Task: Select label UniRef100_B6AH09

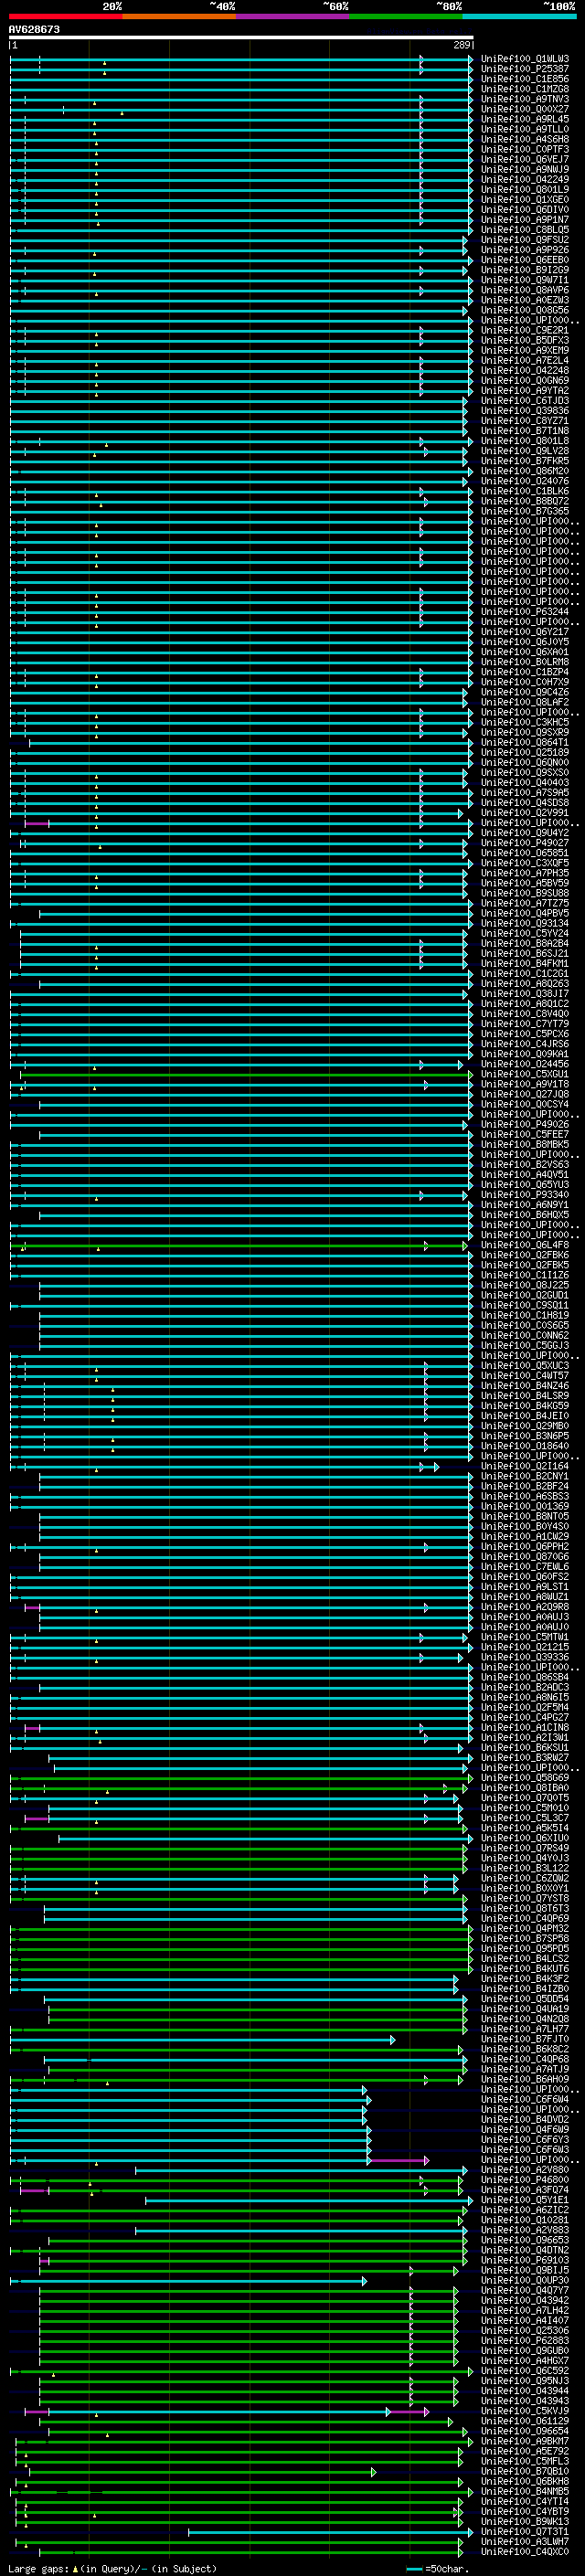Action: point(524,2081)
